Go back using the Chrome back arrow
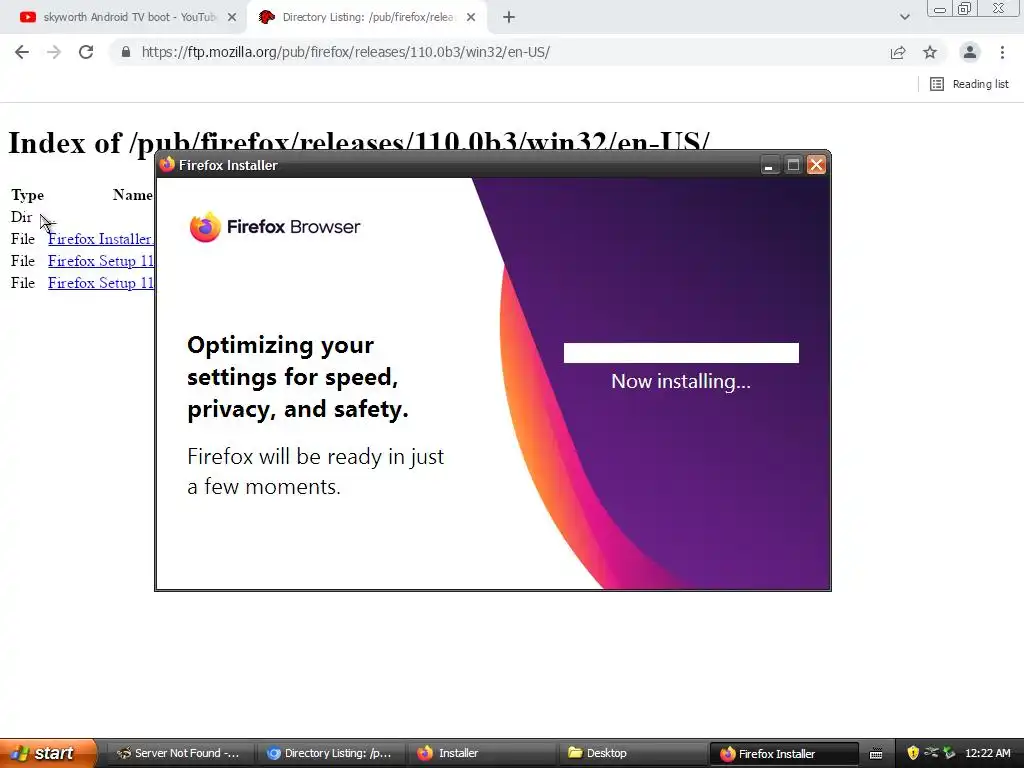The height and width of the screenshot is (768, 1024). pos(22,52)
